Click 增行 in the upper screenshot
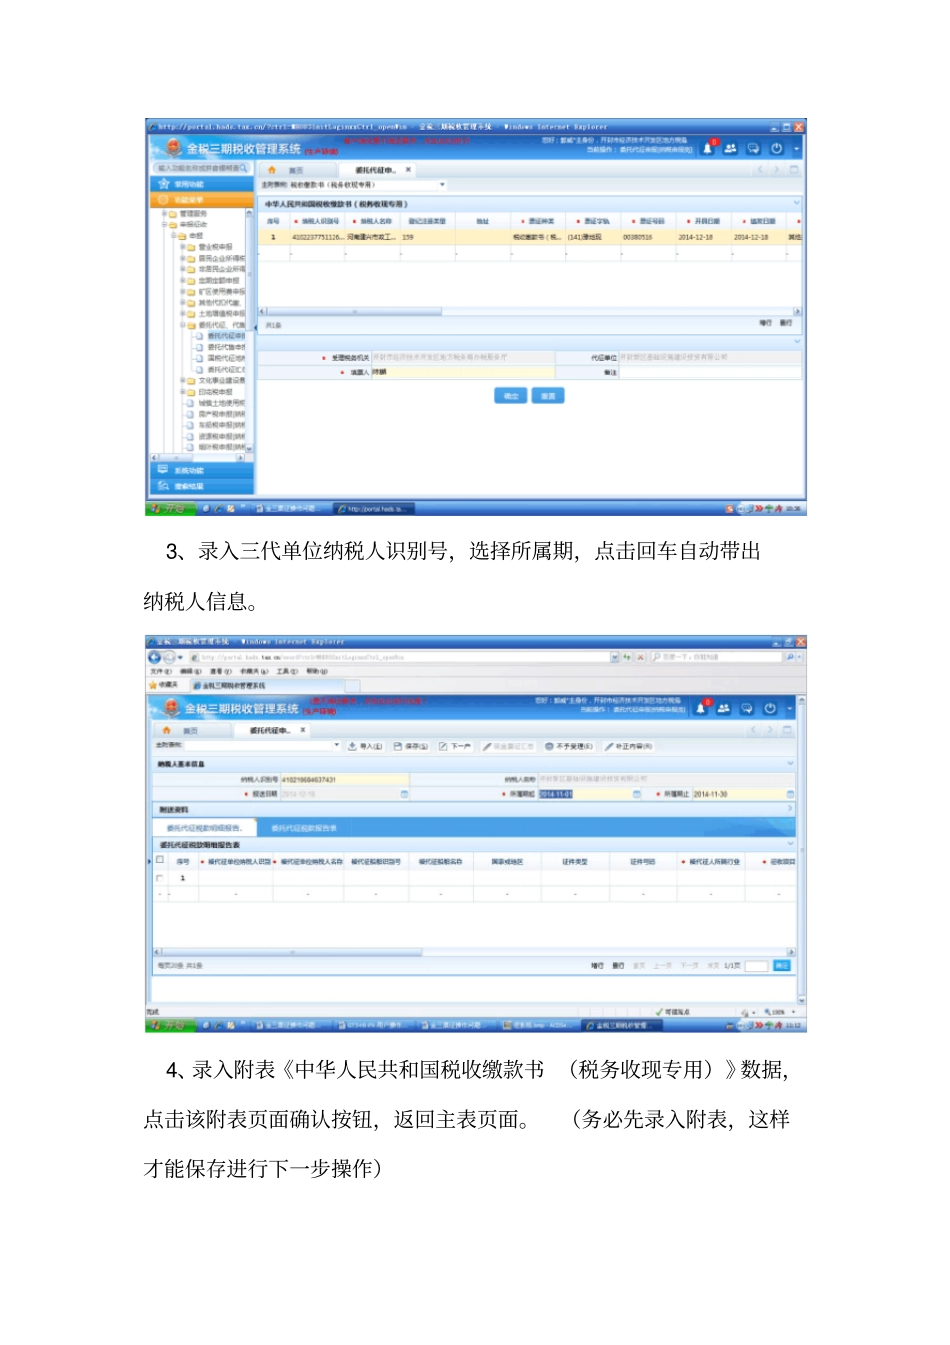 pos(765,323)
